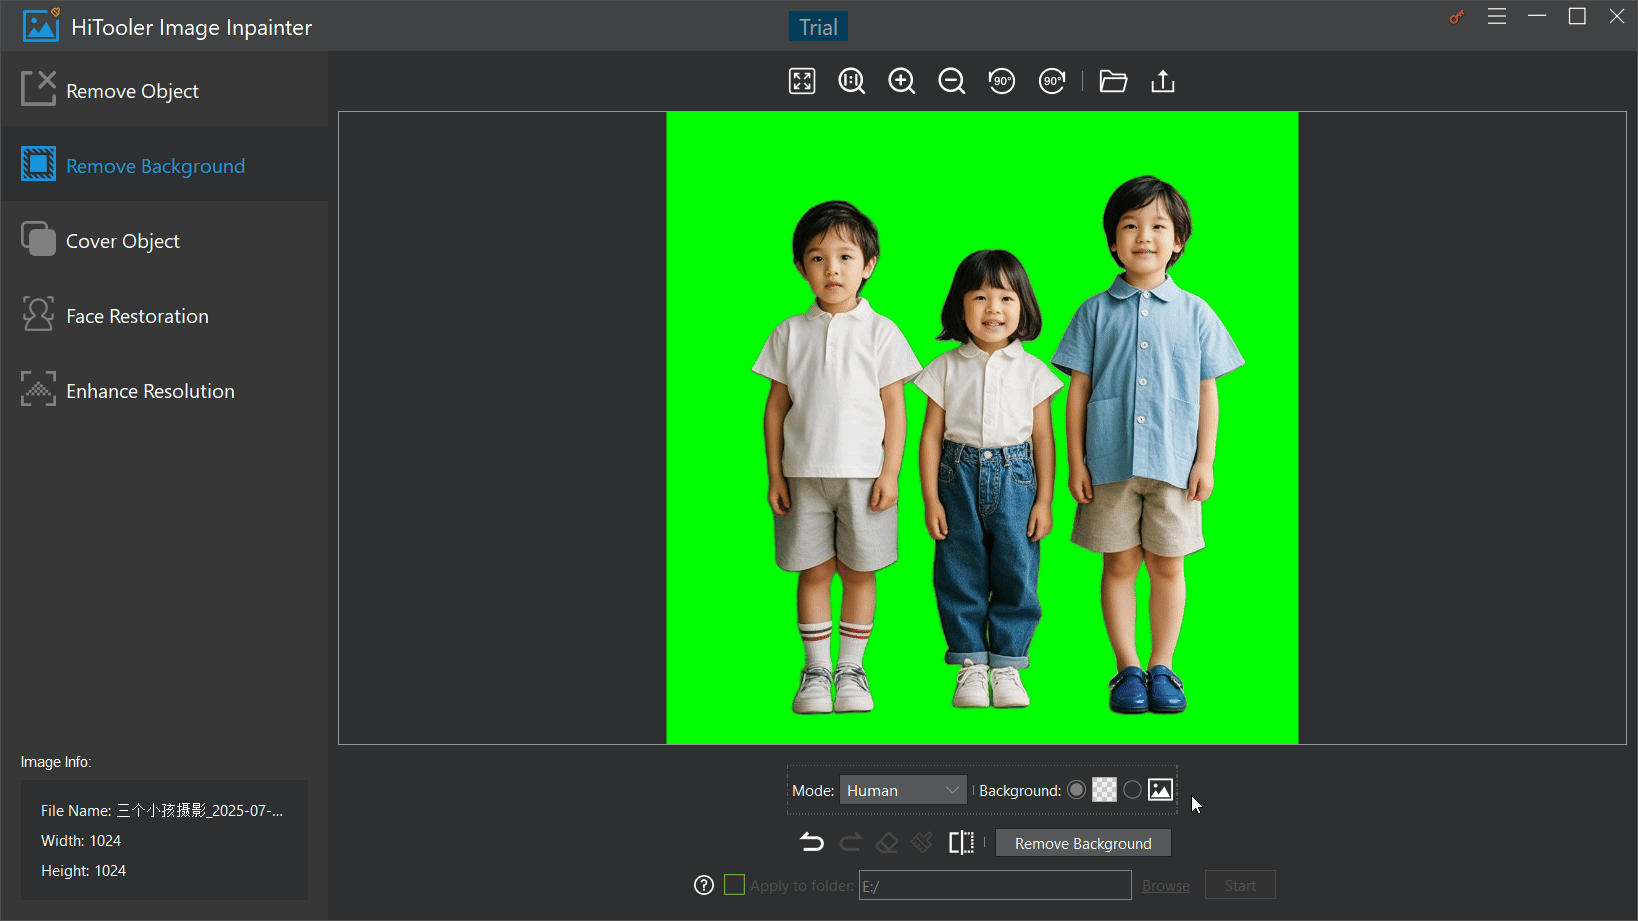Image resolution: width=1638 pixels, height=921 pixels.
Task: Click the Enhance Resolution sidebar icon
Action: tap(38, 389)
